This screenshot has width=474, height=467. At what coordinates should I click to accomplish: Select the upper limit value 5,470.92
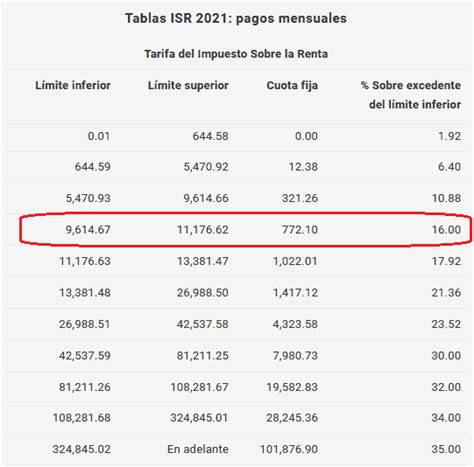pos(206,167)
